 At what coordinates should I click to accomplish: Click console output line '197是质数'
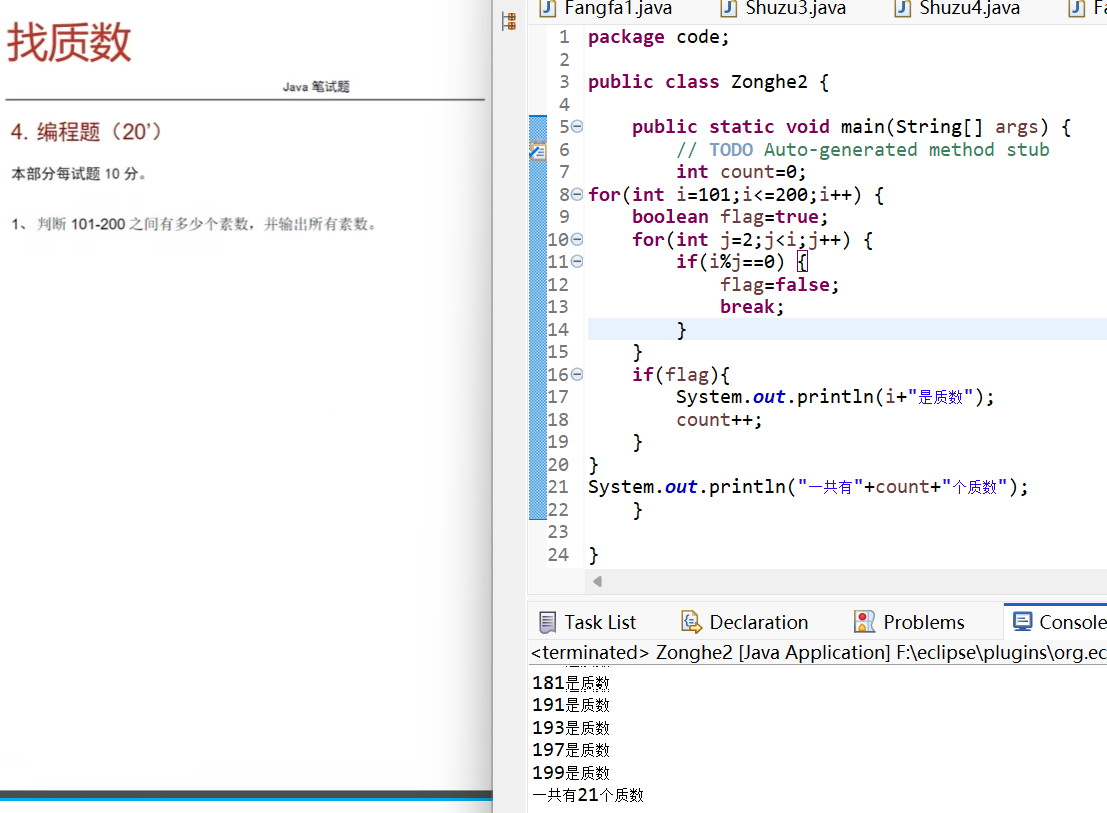(x=570, y=749)
